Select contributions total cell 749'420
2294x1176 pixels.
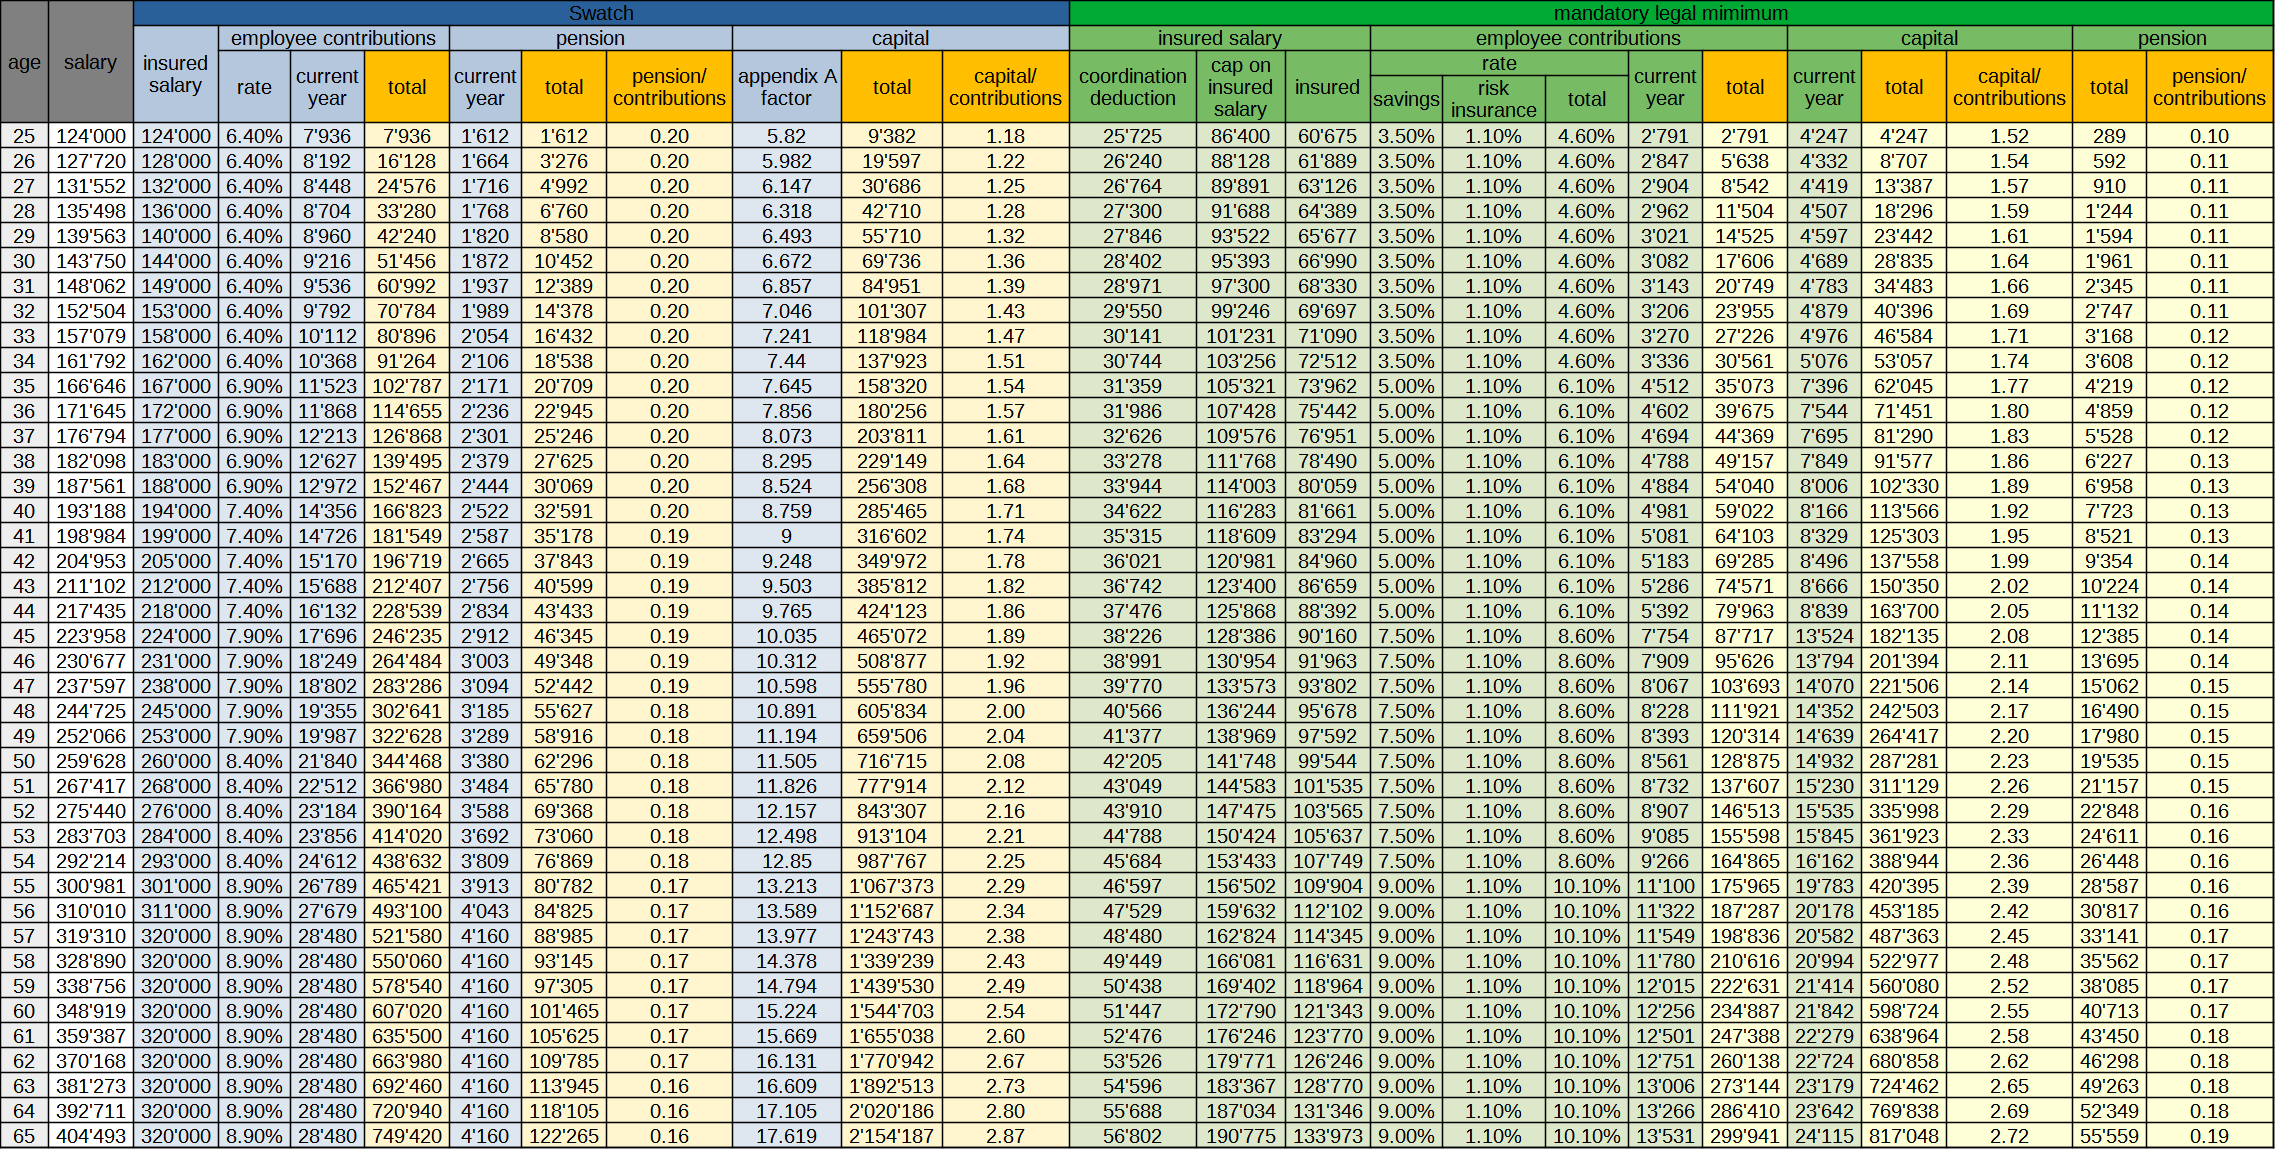407,1136
